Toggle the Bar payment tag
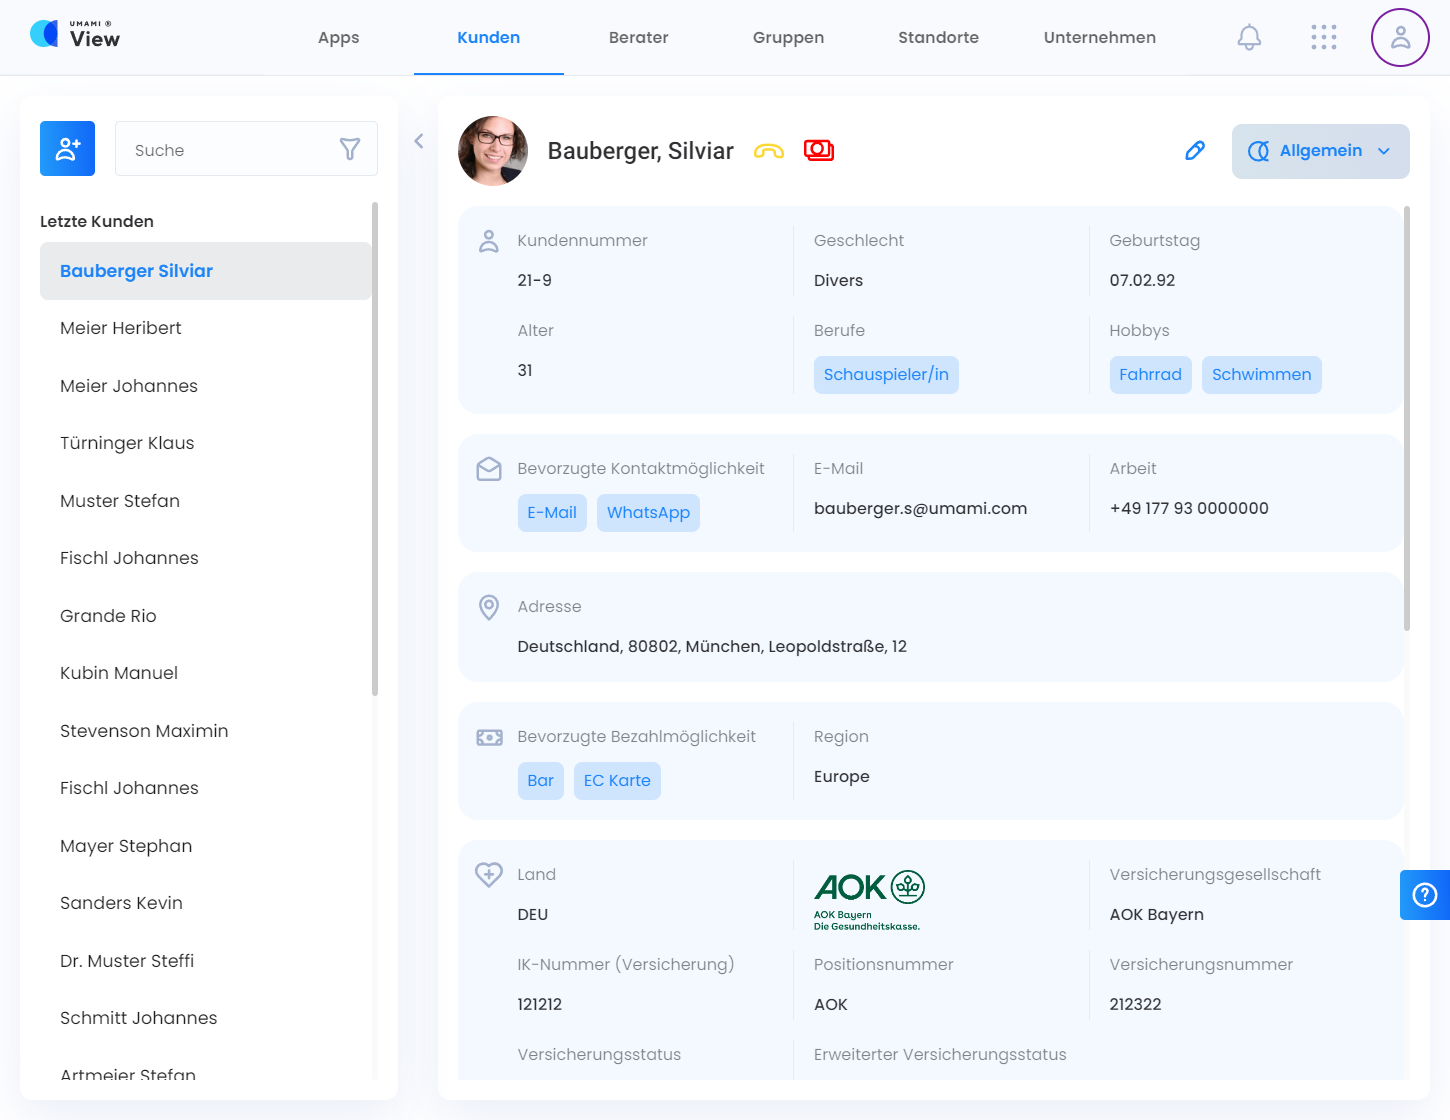The height and width of the screenshot is (1120, 1450). pyautogui.click(x=540, y=781)
